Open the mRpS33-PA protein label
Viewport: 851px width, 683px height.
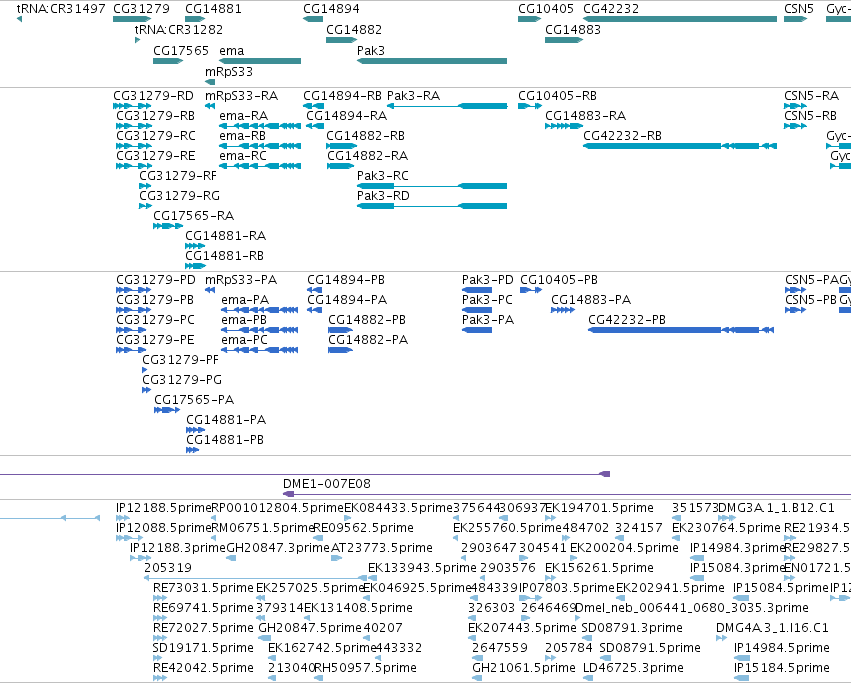241,280
